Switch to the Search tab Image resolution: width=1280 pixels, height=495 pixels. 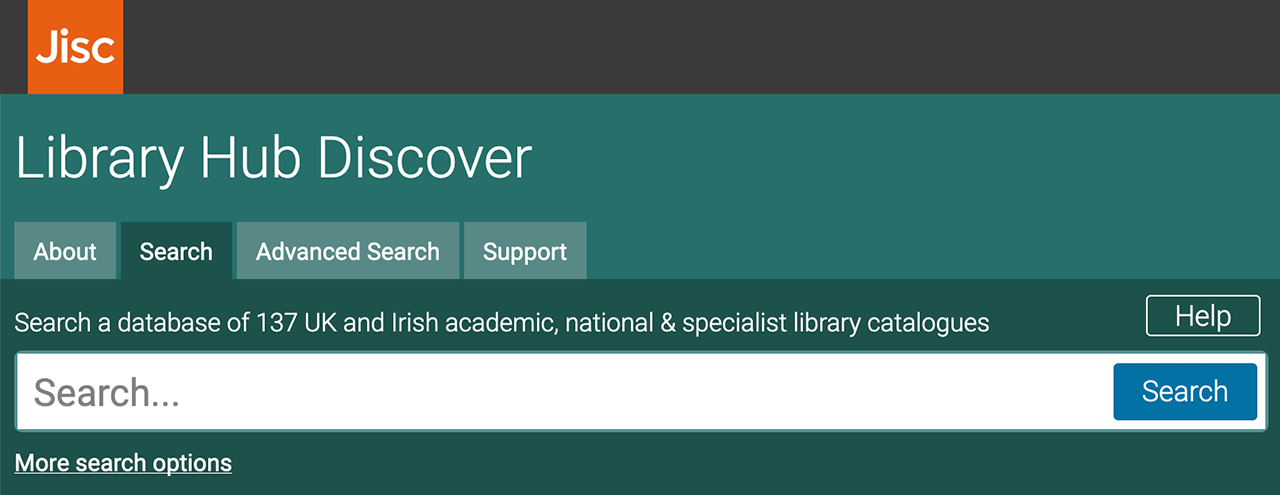(176, 251)
